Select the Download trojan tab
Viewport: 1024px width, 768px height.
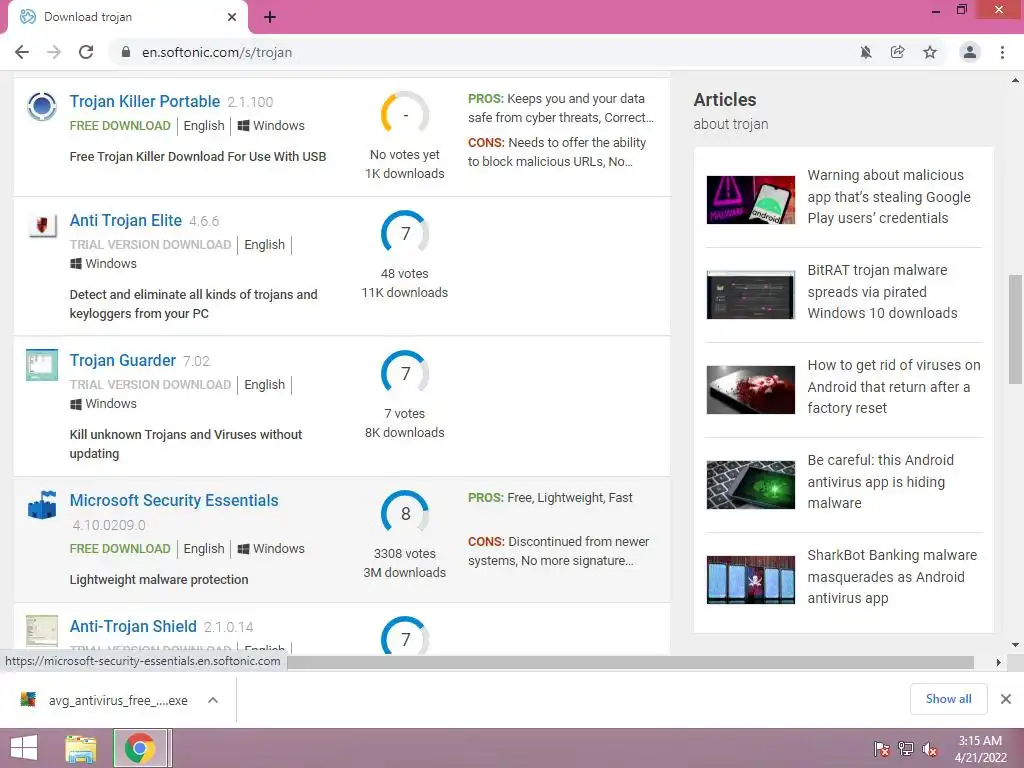127,17
